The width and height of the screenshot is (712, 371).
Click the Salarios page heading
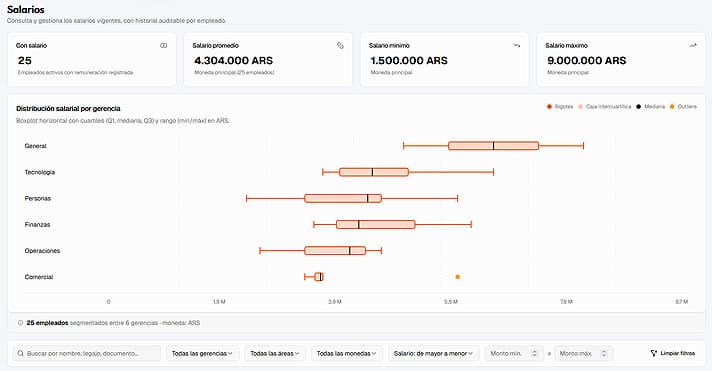(26, 10)
